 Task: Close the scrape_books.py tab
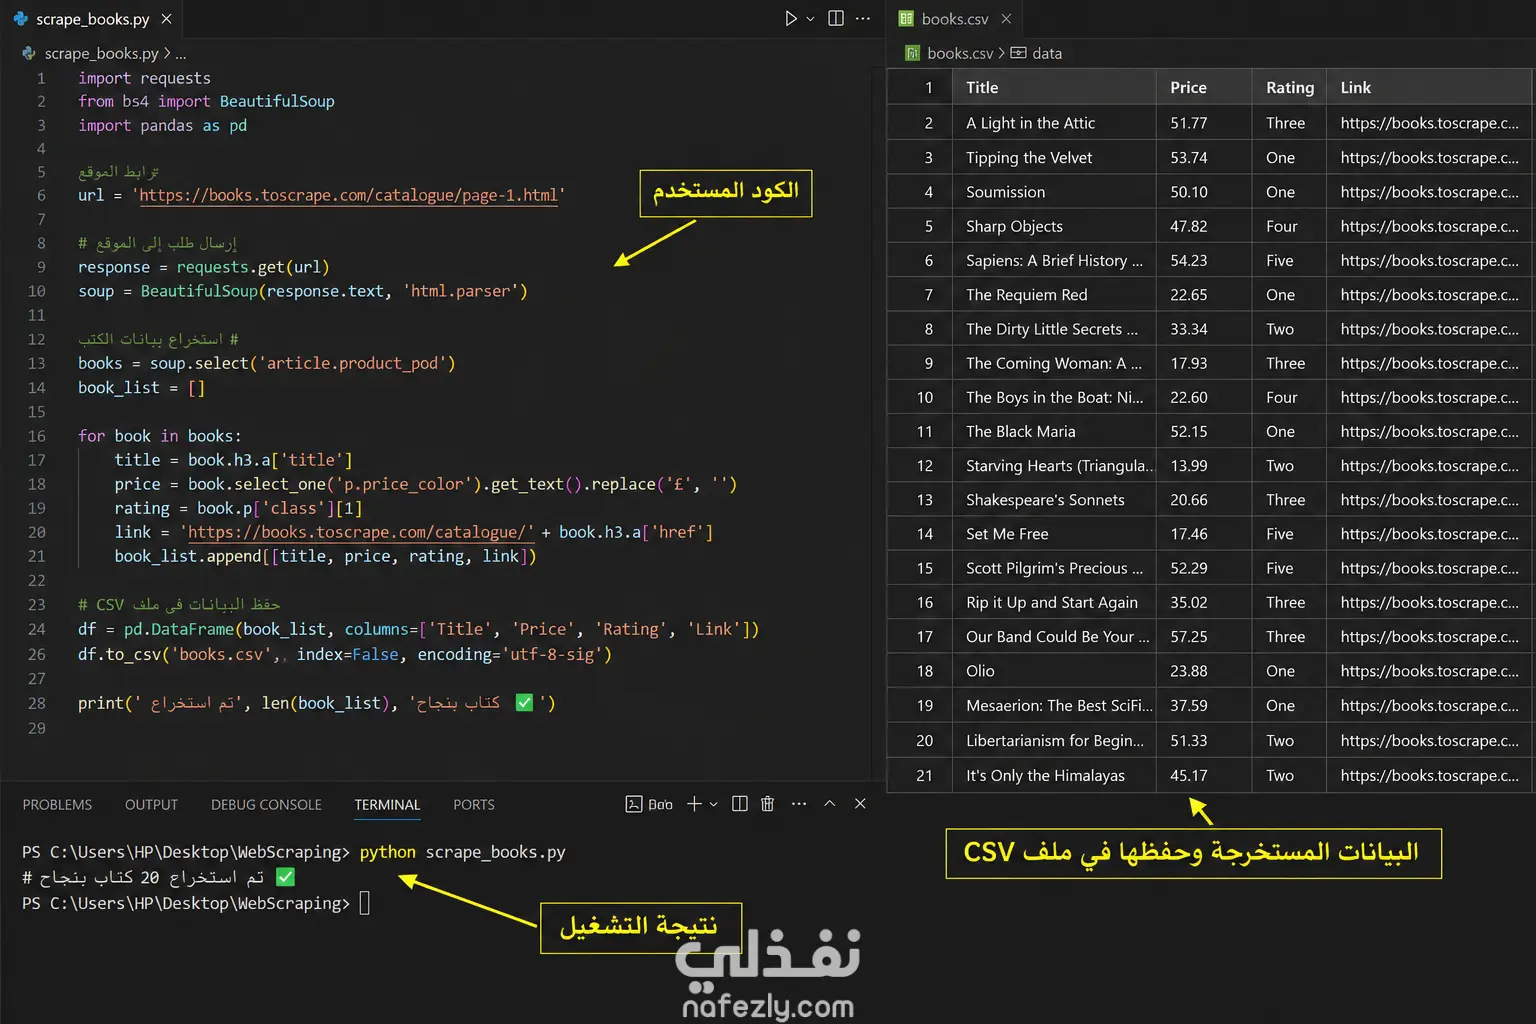[167, 19]
